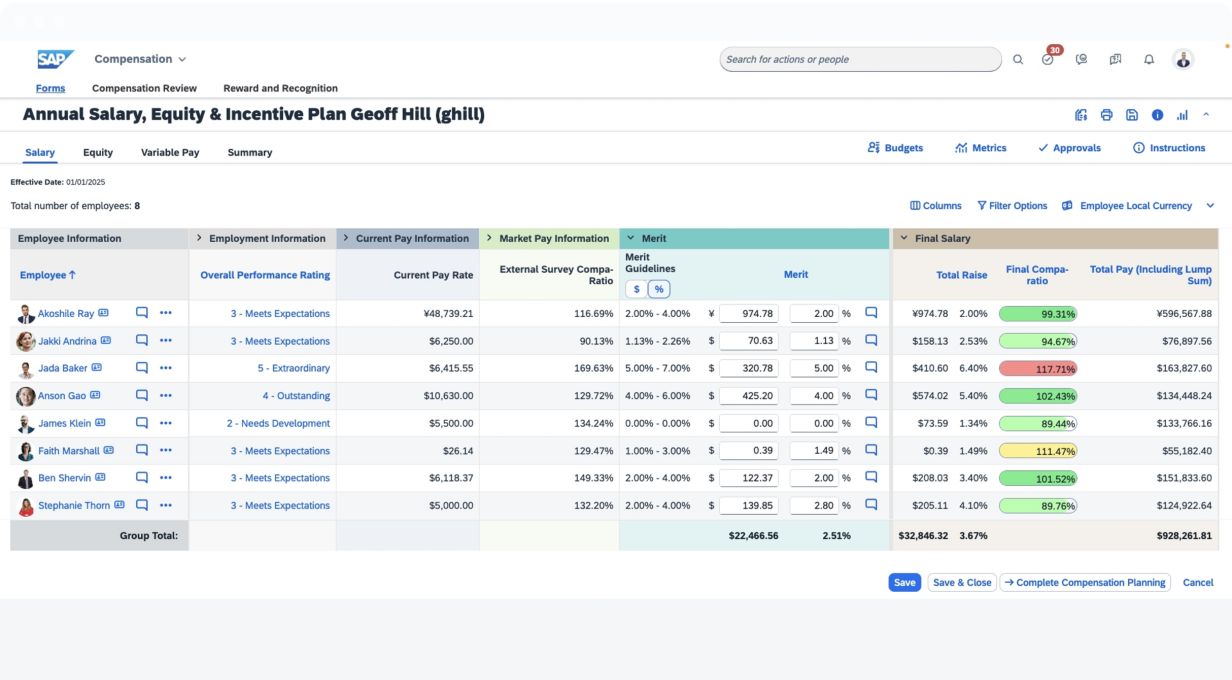
Task: Open the to-do checkmark icon with badge 30
Action: [1047, 60]
